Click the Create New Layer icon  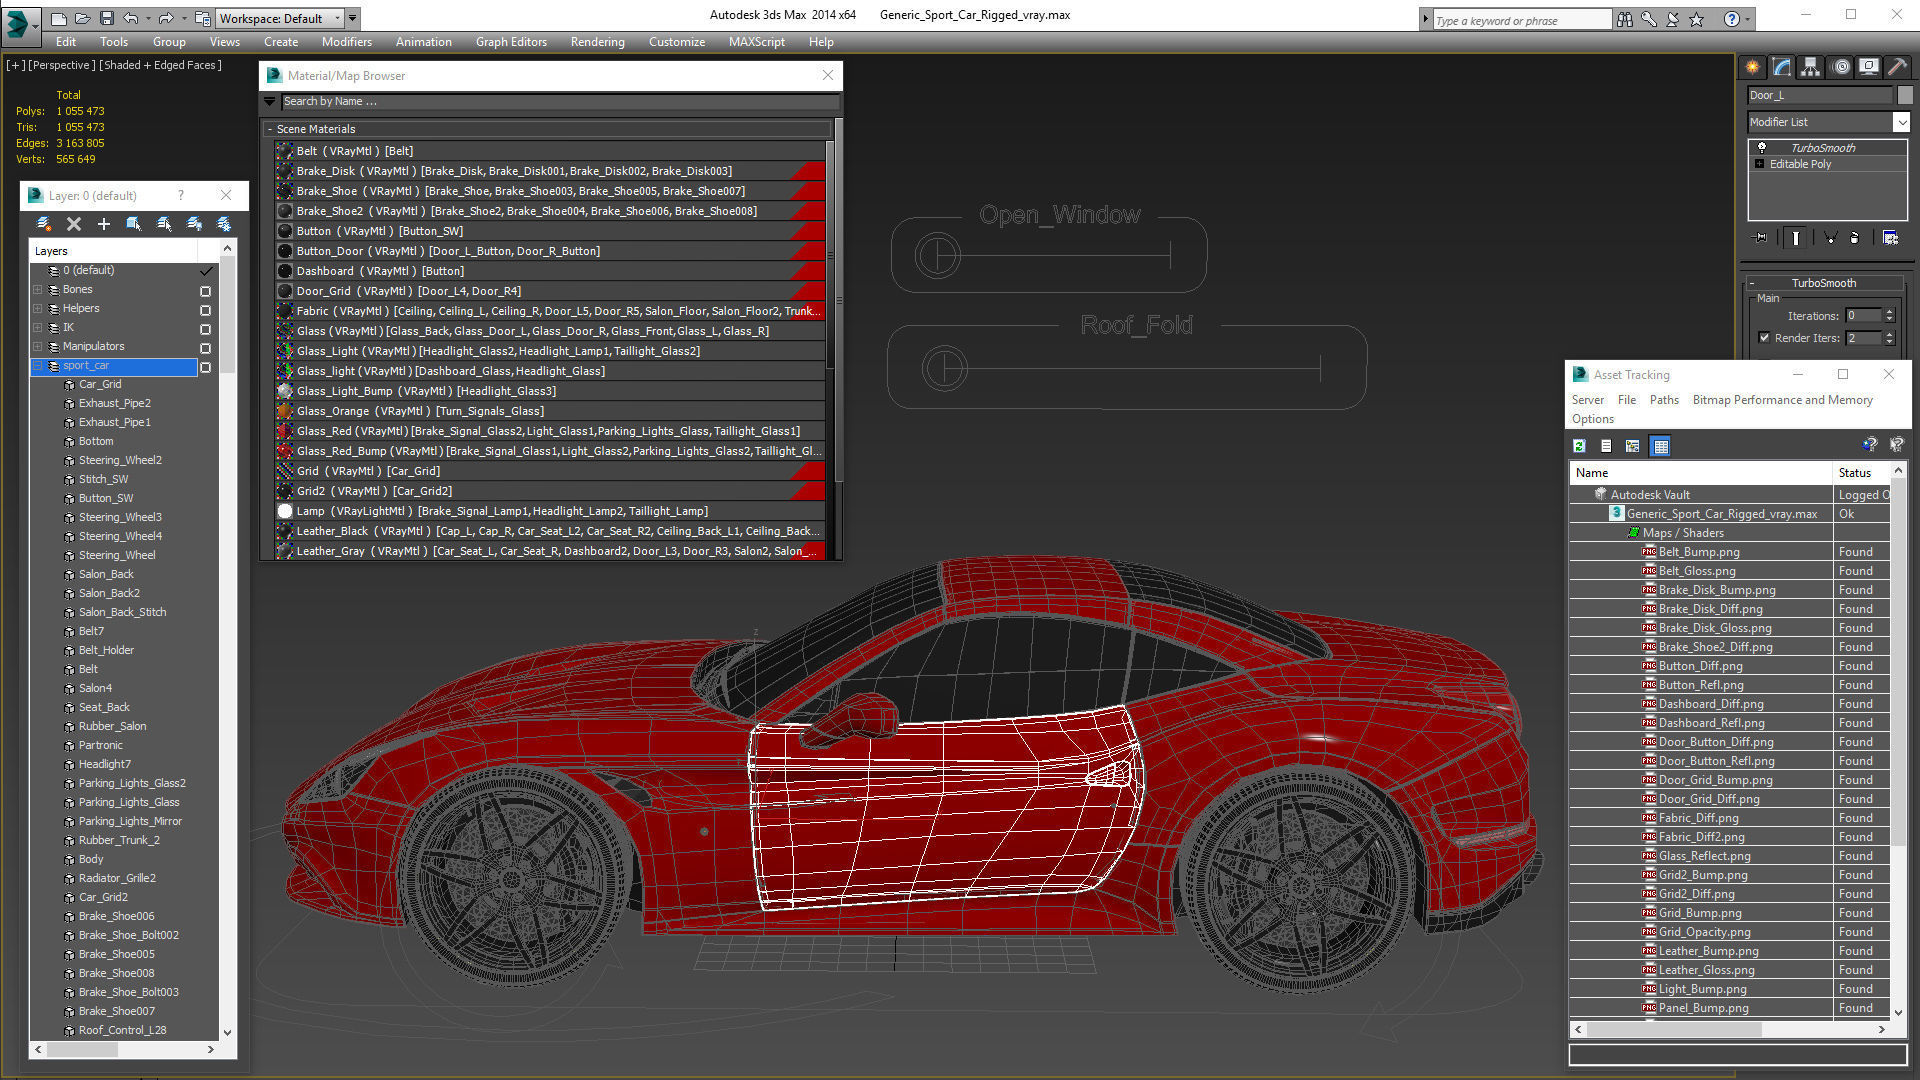pos(44,224)
